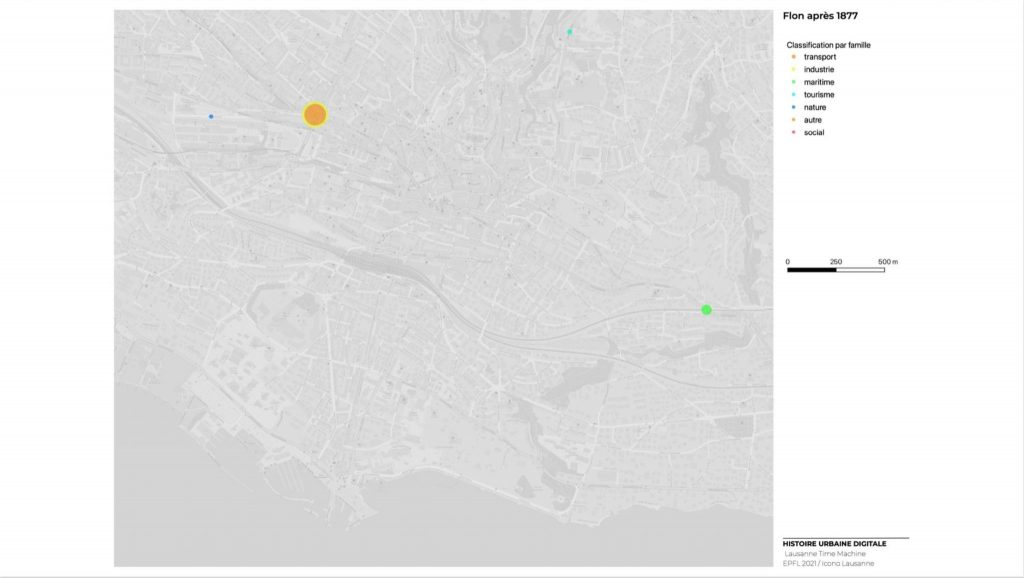Select the maritime legend green dot
This screenshot has height=578, width=1024.
tap(793, 82)
